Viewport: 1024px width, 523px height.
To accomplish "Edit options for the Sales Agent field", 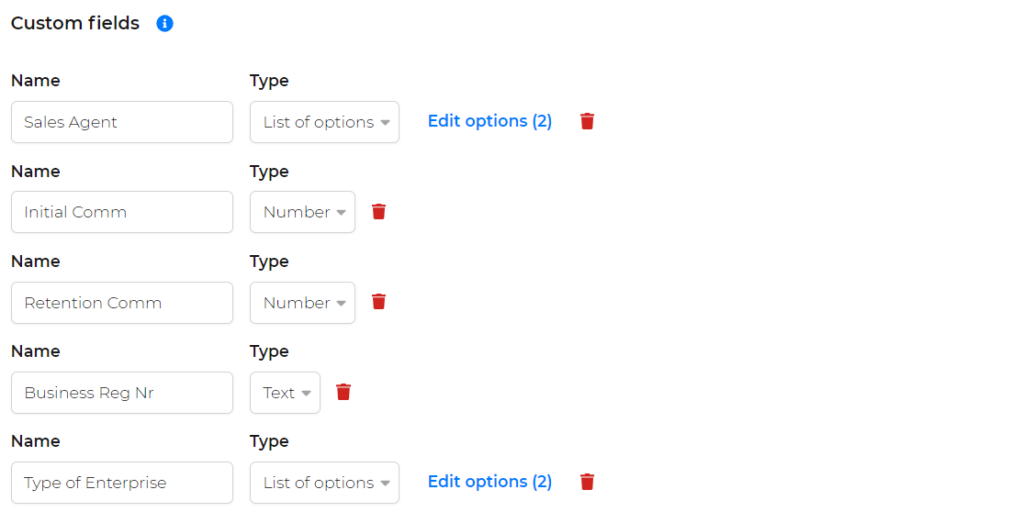I will 490,121.
